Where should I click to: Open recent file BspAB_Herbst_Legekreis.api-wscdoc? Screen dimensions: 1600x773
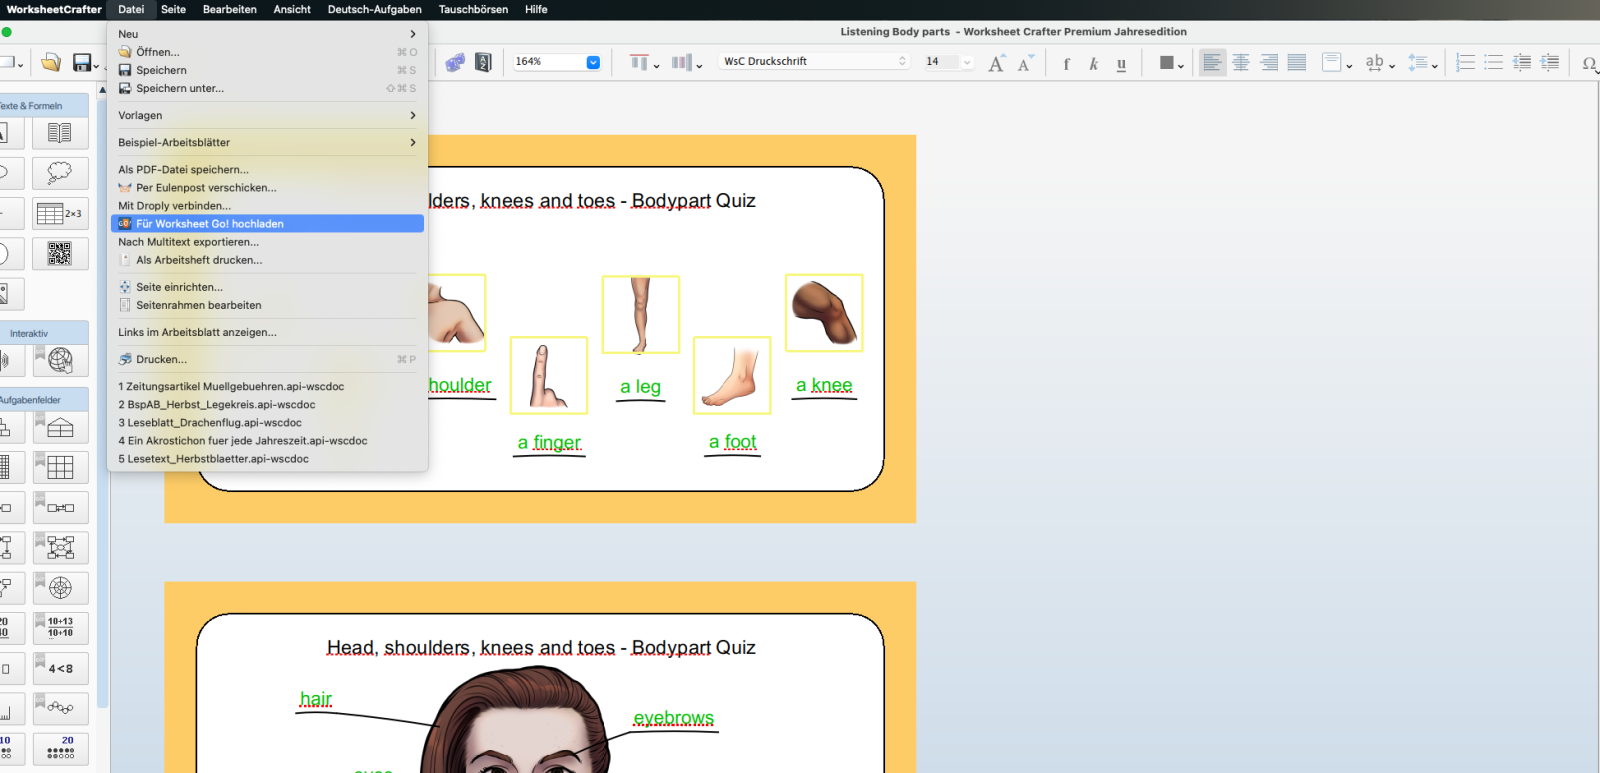[x=217, y=405]
